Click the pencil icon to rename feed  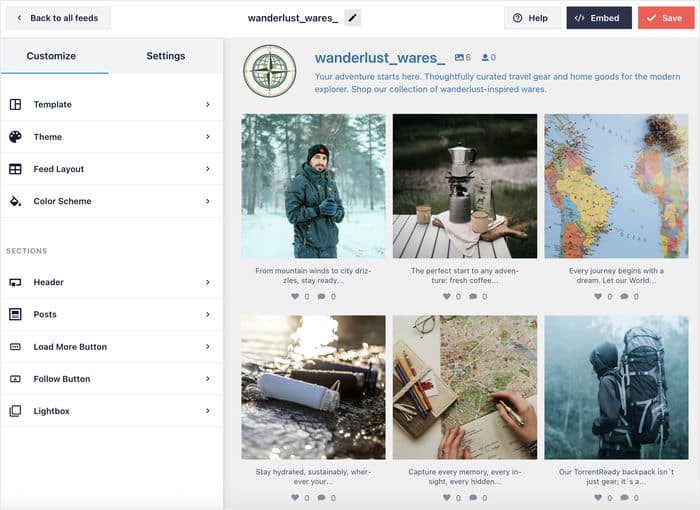tap(352, 18)
